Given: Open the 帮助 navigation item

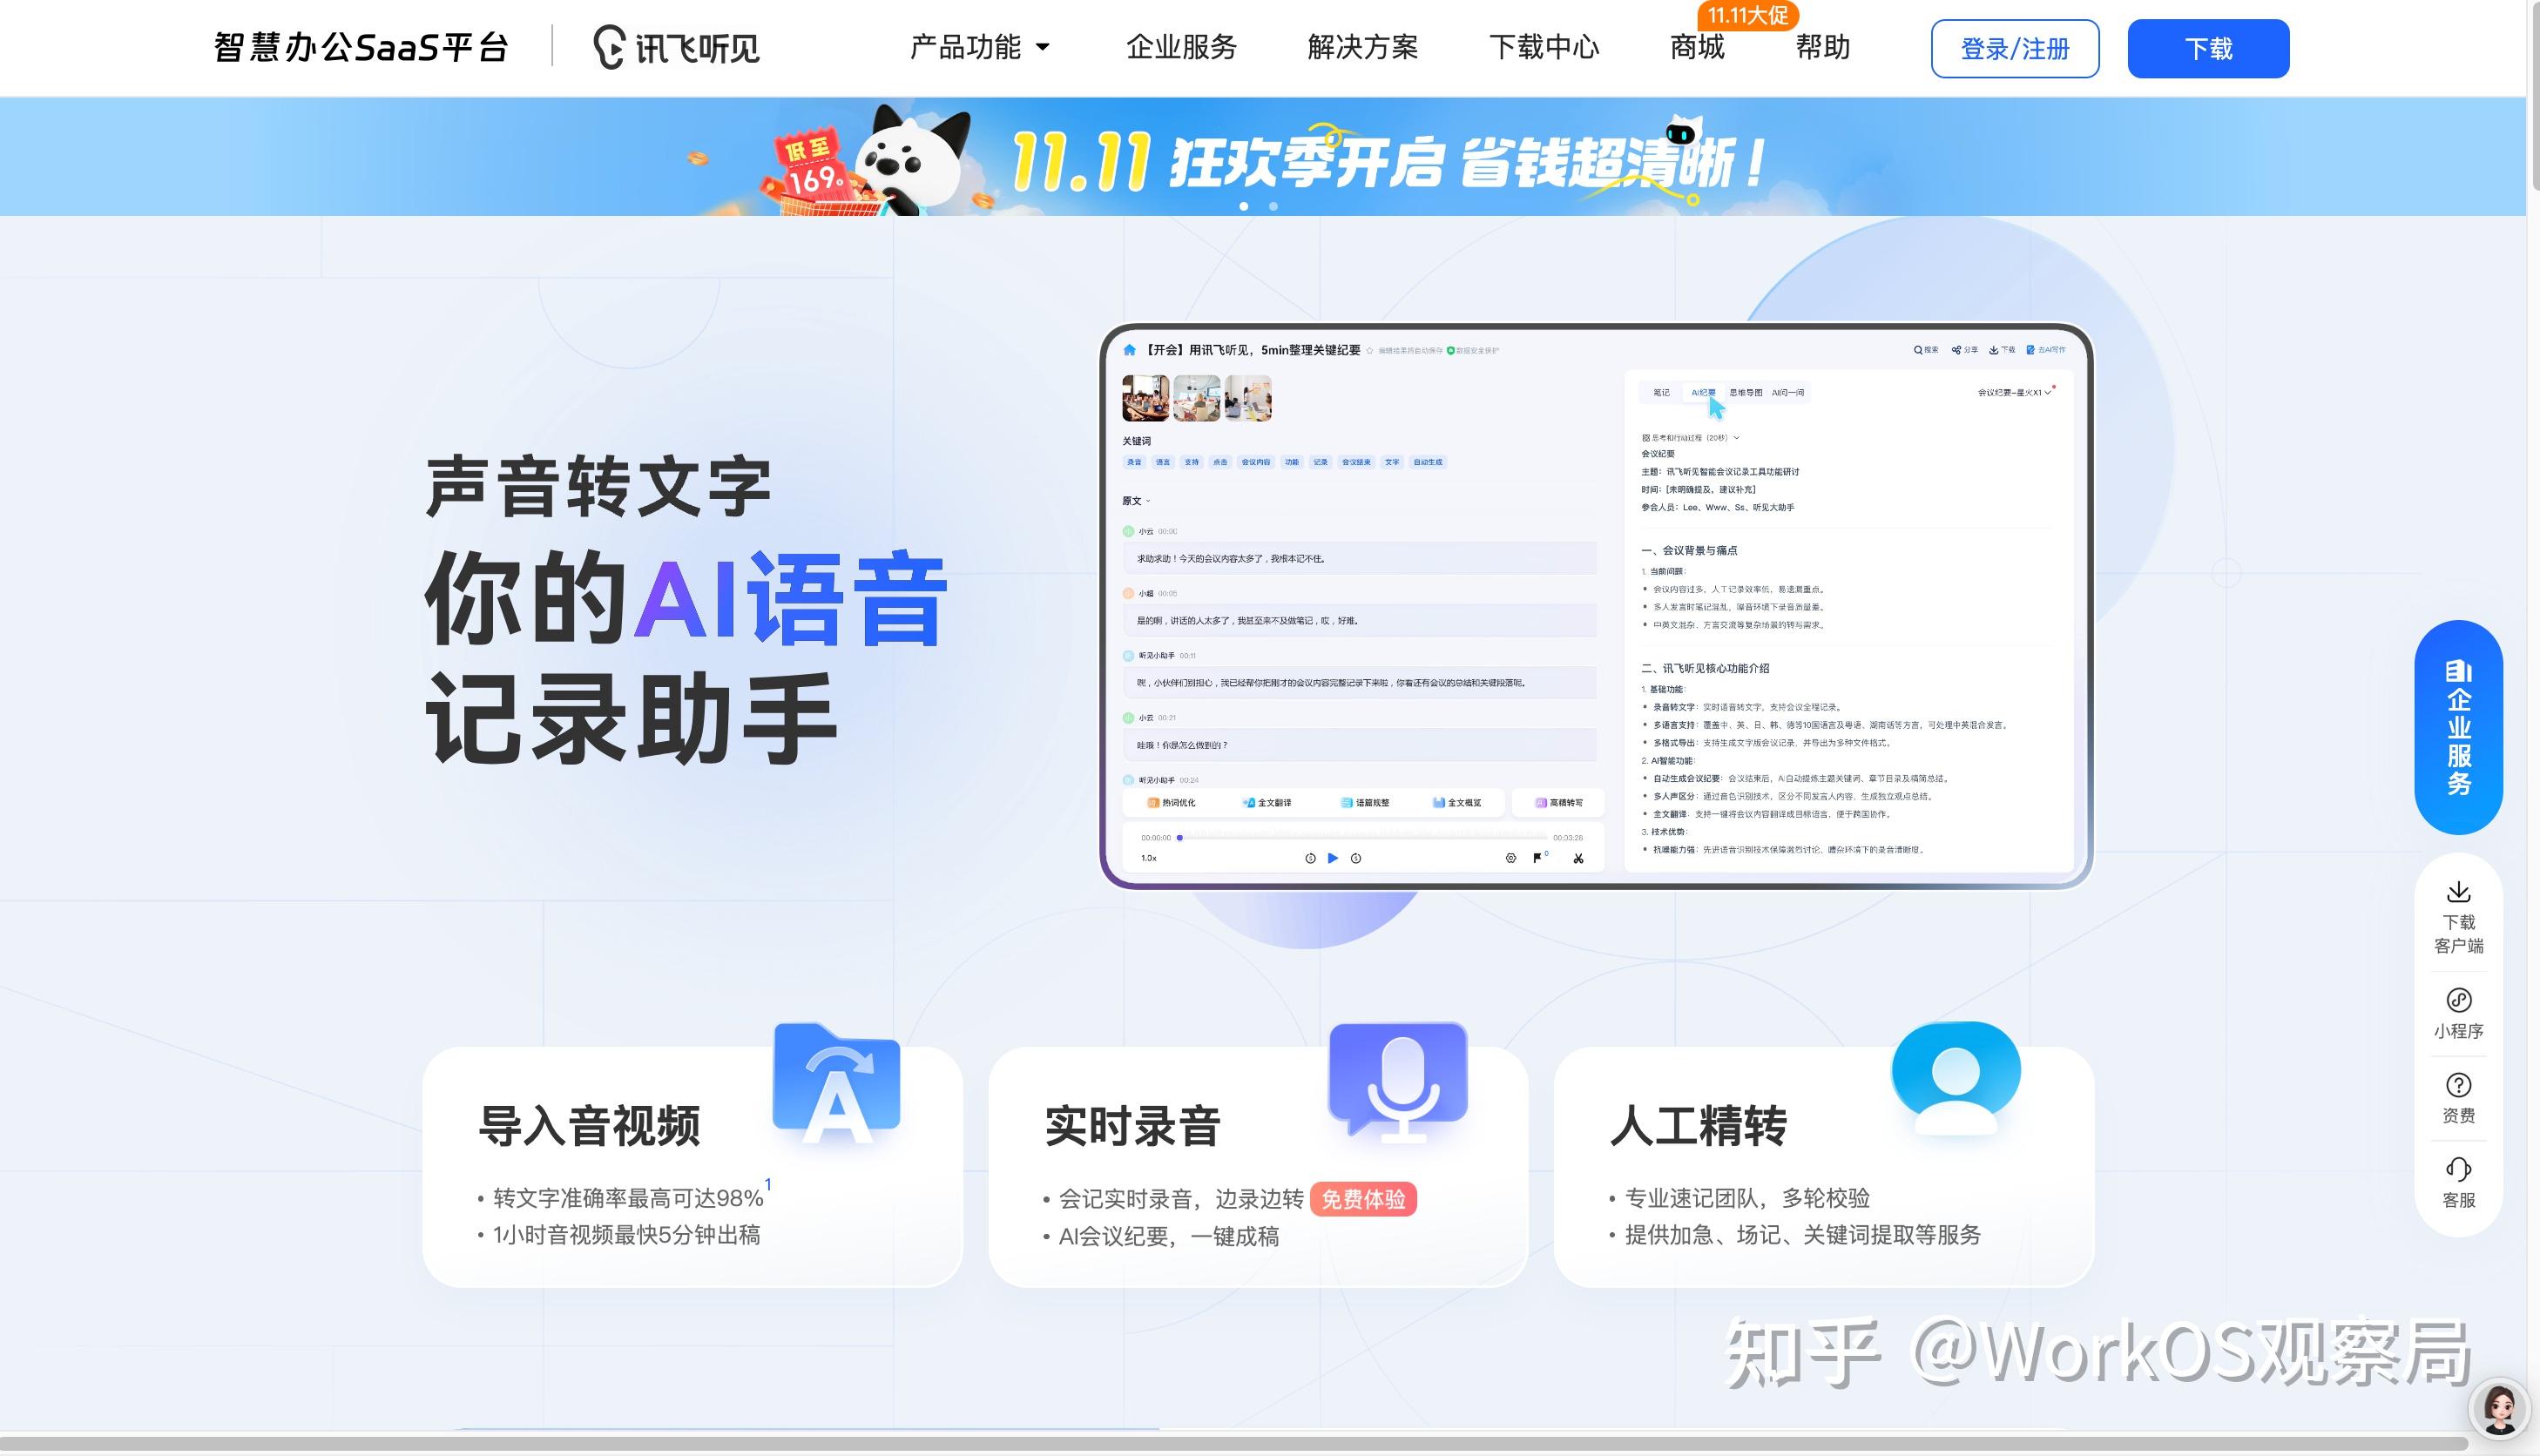Looking at the screenshot, I should pos(1822,47).
